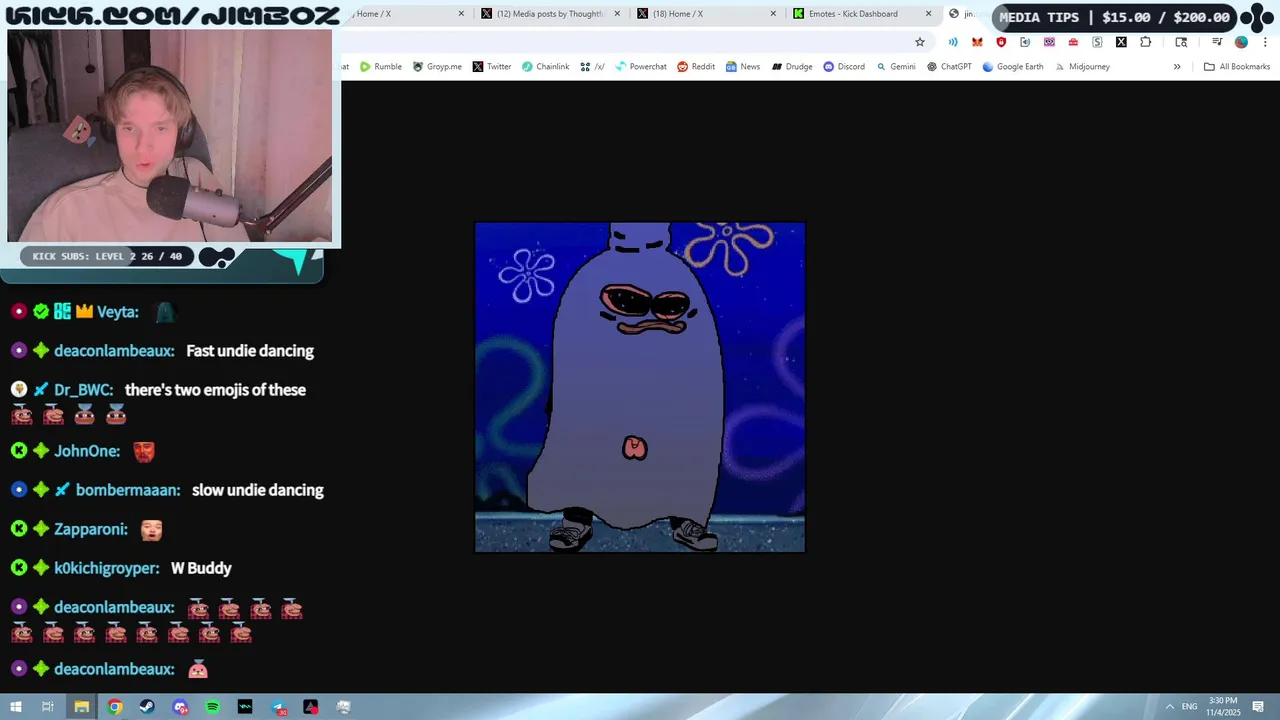Click the 'slow undie dancing' chat message

click(x=258, y=490)
